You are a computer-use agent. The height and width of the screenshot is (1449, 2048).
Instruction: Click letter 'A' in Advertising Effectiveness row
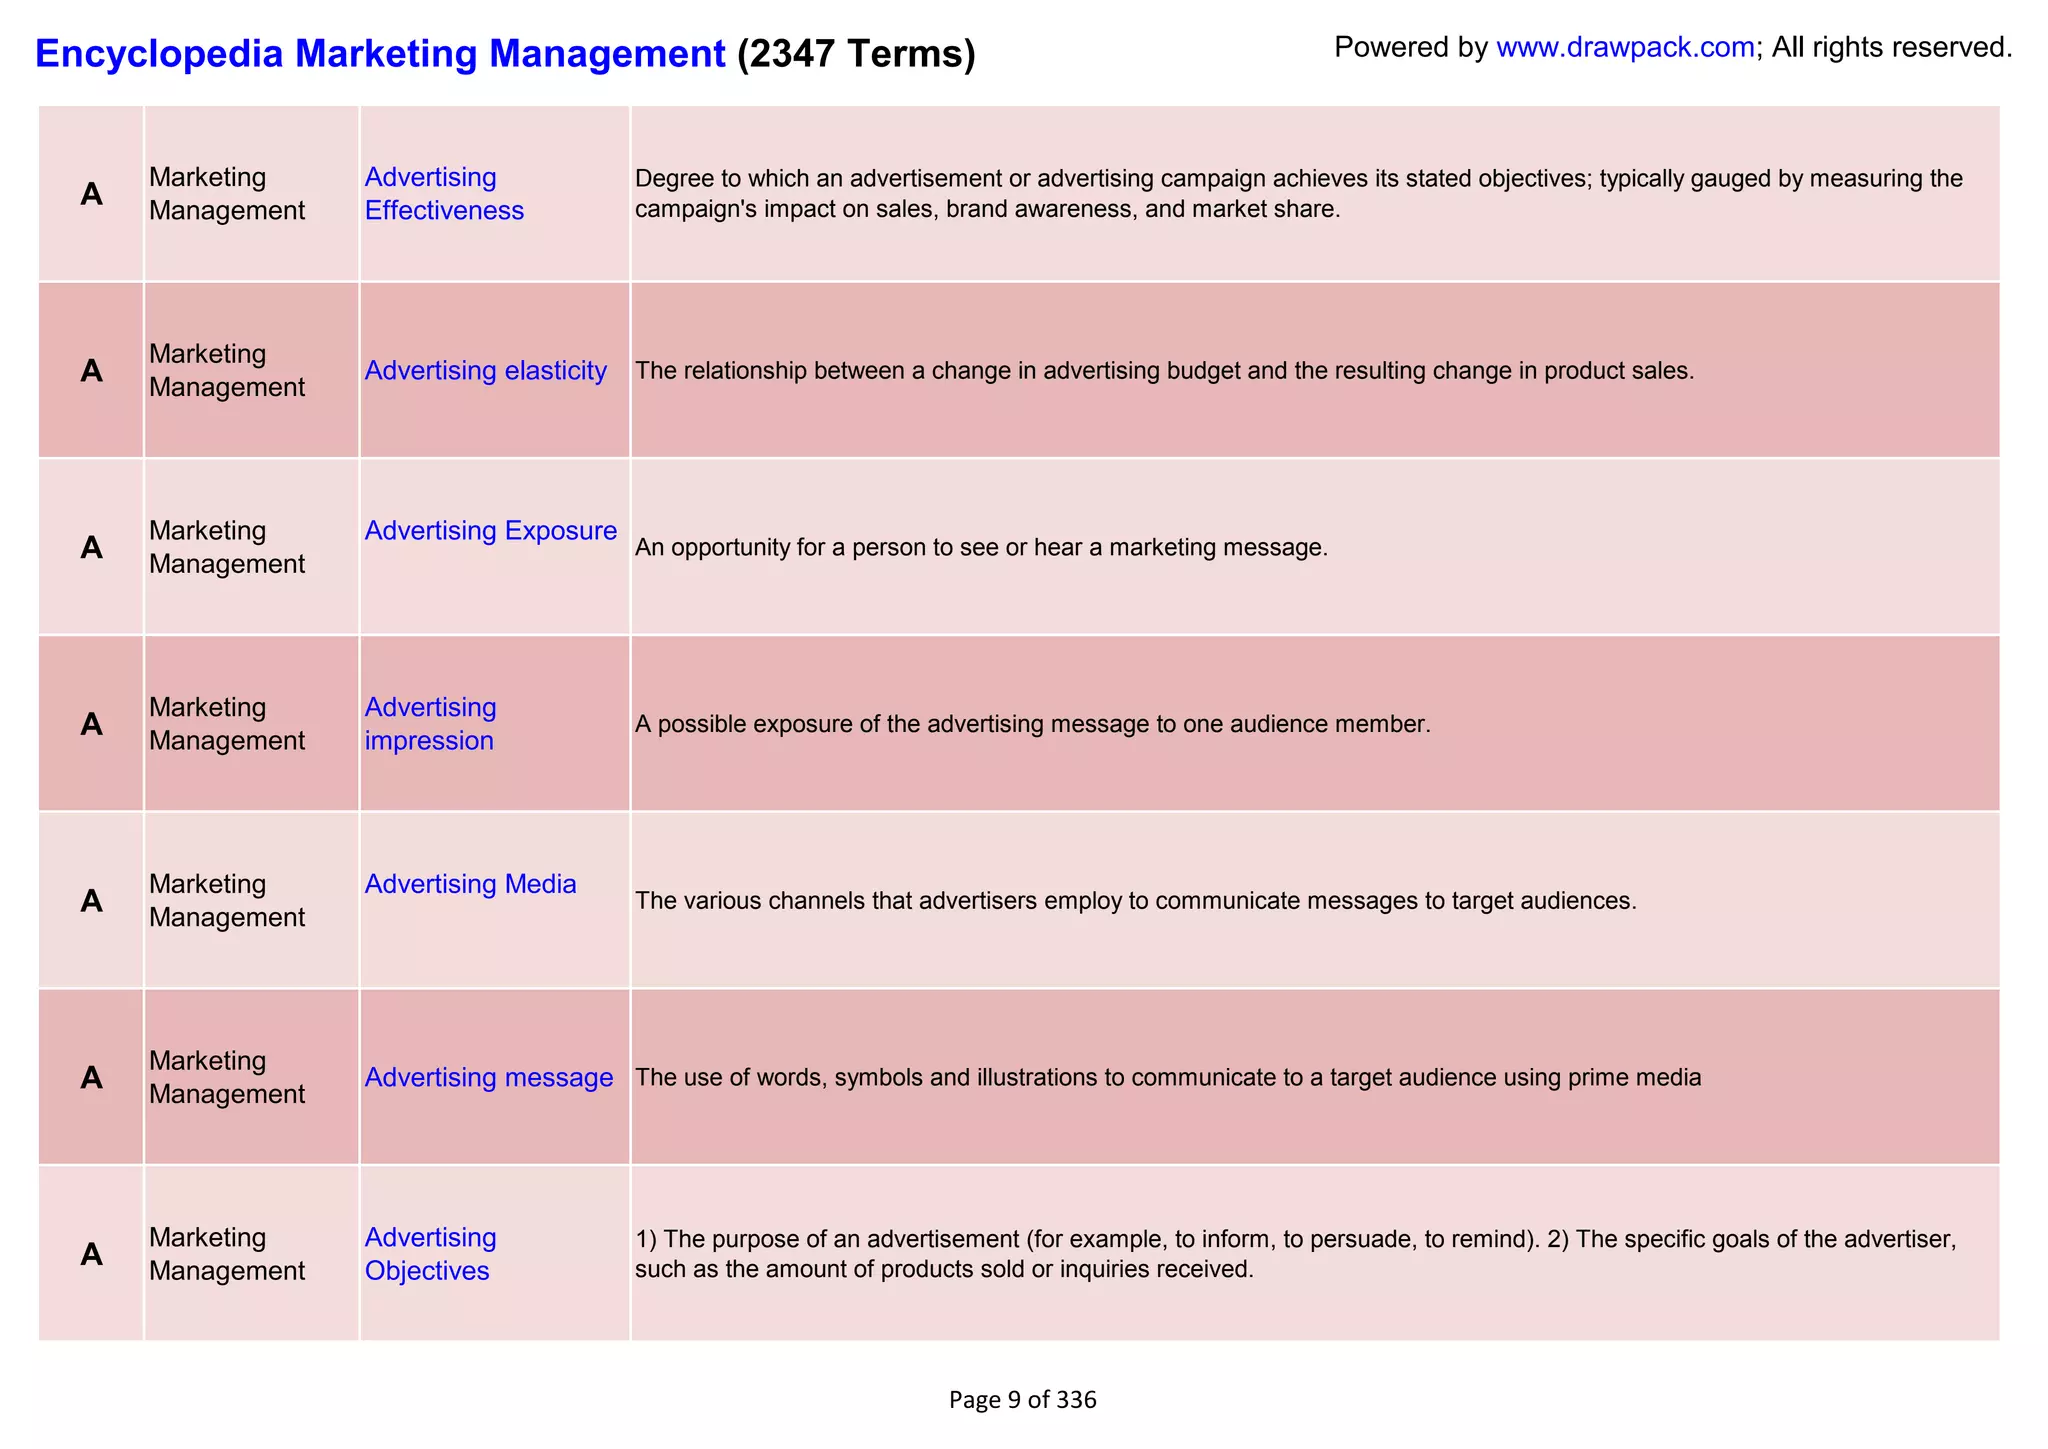tap(91, 194)
